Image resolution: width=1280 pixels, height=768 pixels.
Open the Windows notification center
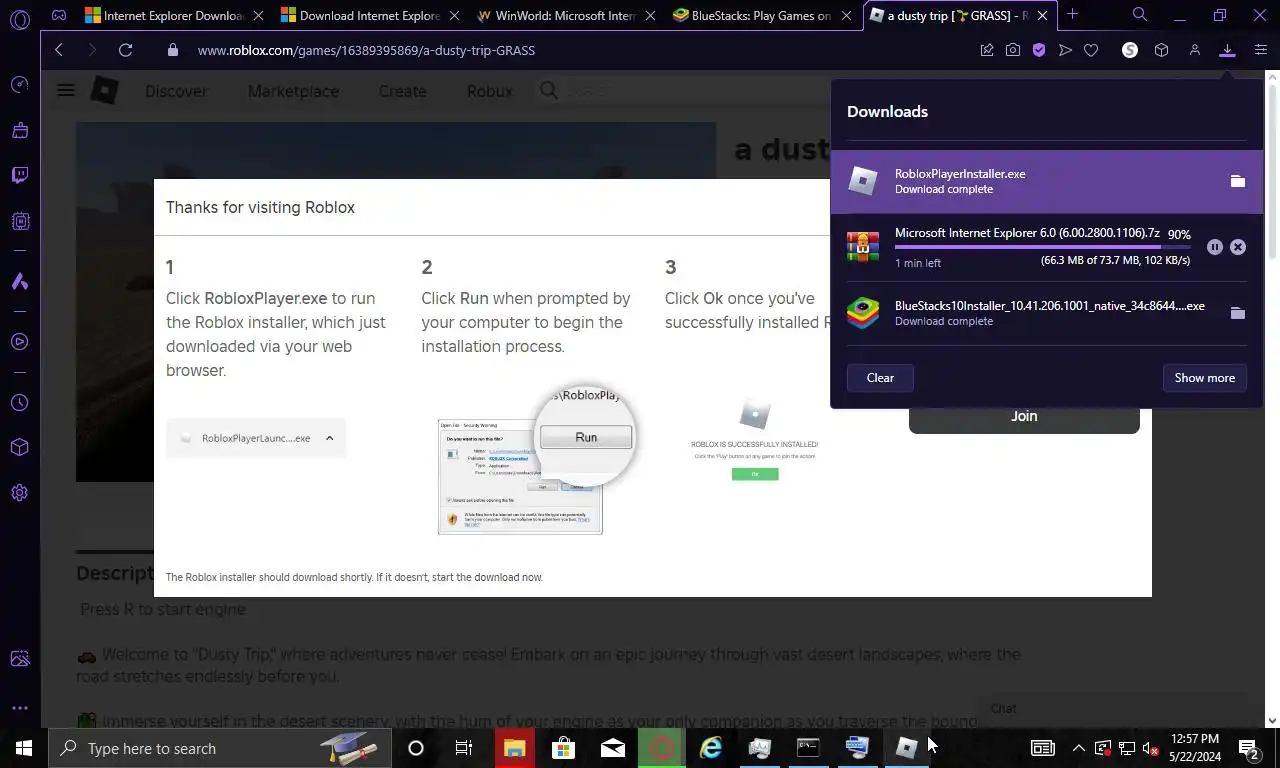coord(1248,748)
